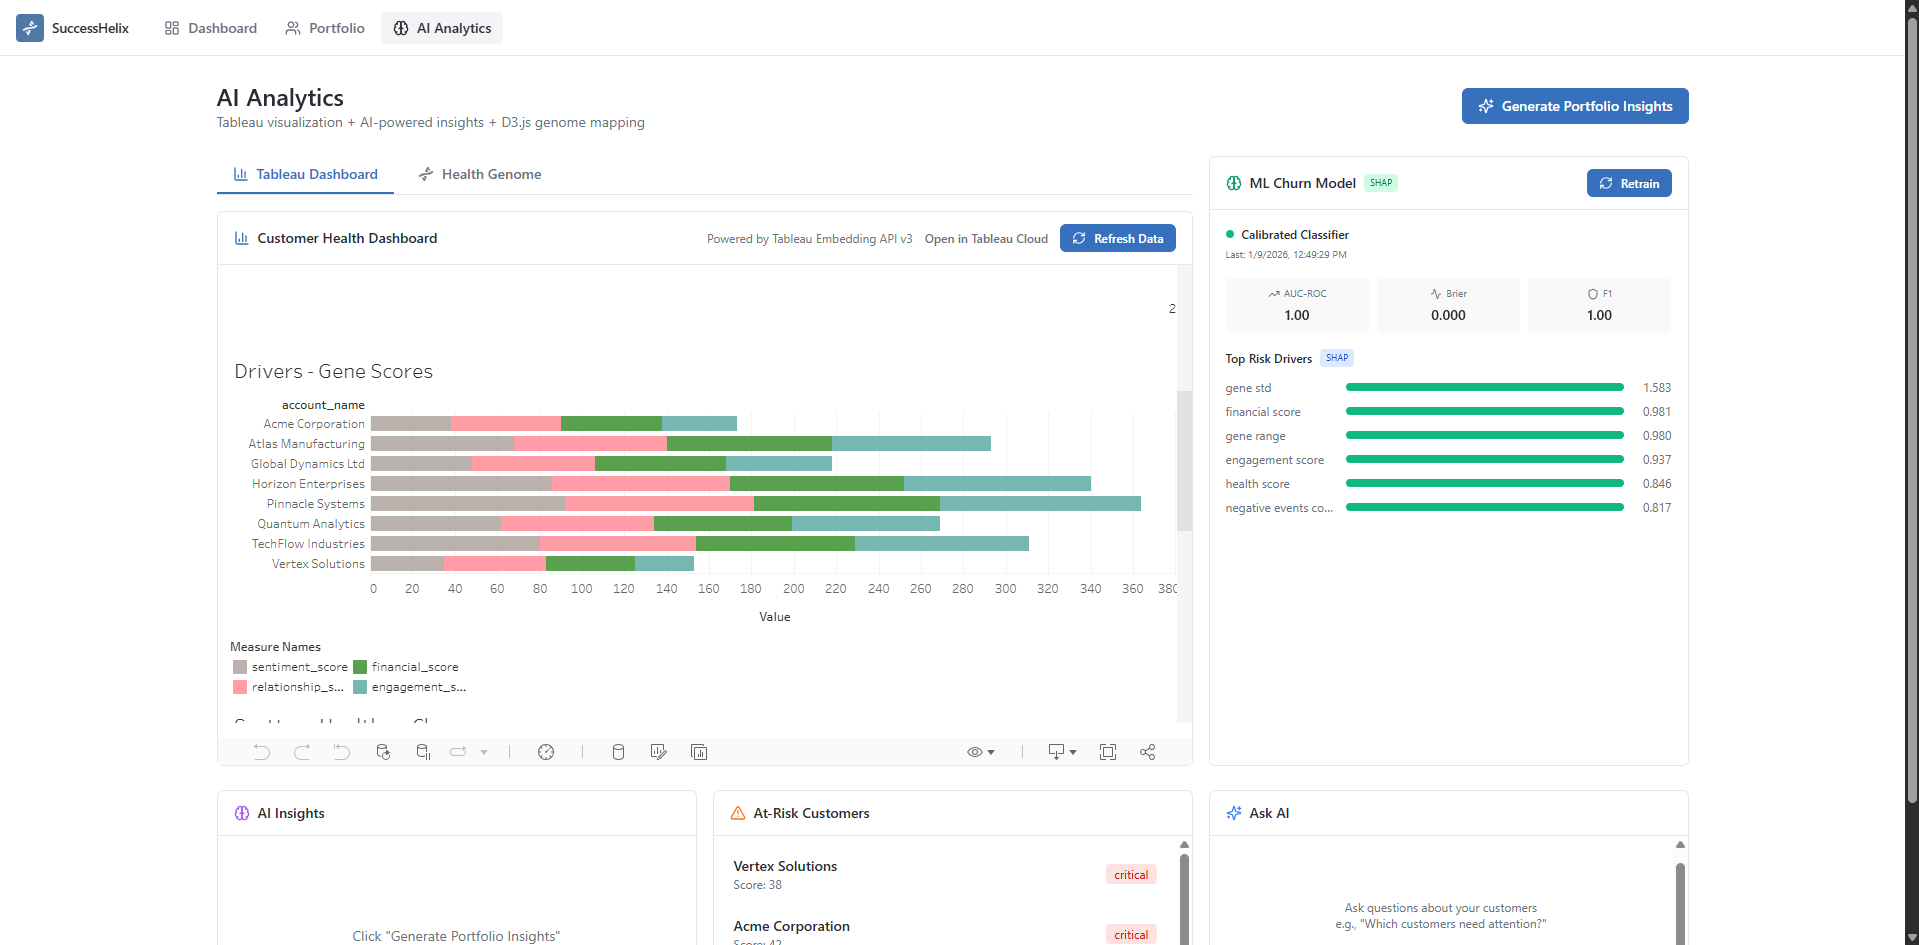Screen dimensions: 1919x945
Task: Switch to the Health Genome tab
Action: click(480, 174)
